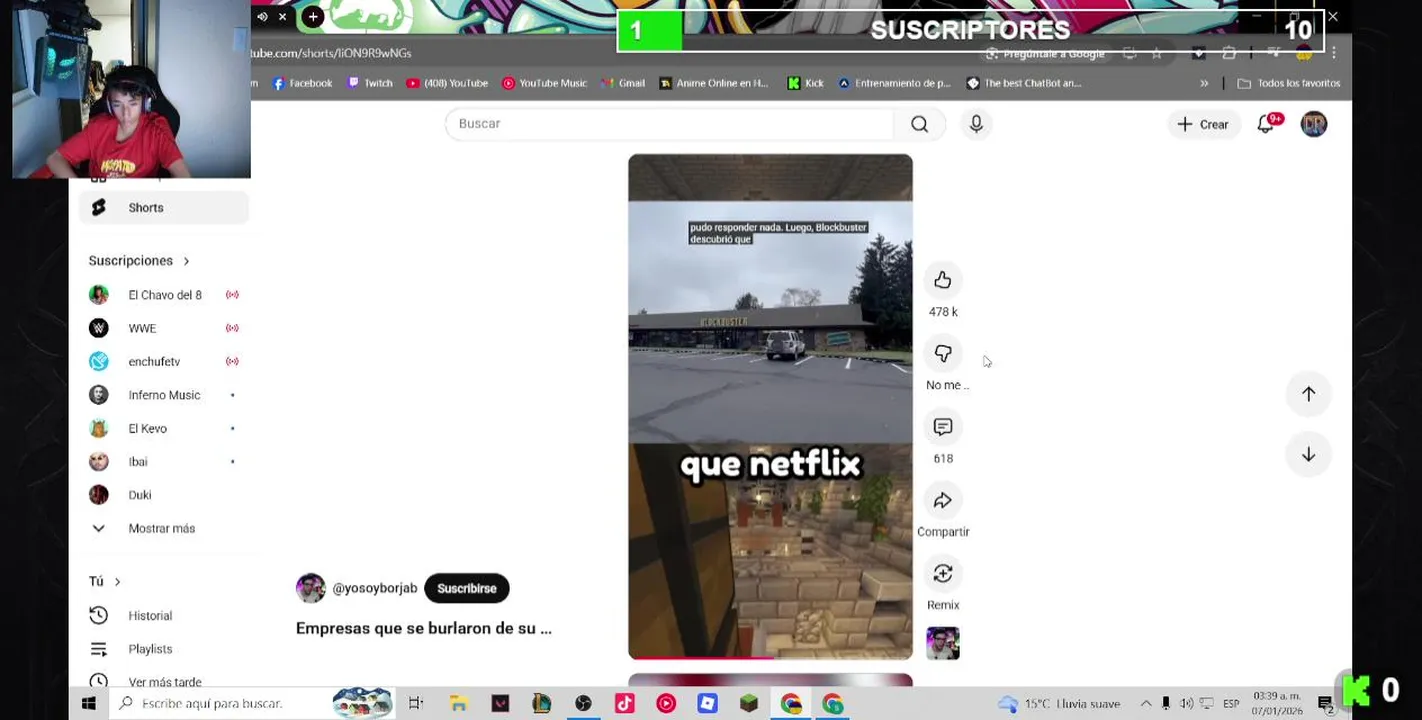Go to previous Short with up arrow
The width and height of the screenshot is (1422, 720).
(x=1308, y=394)
